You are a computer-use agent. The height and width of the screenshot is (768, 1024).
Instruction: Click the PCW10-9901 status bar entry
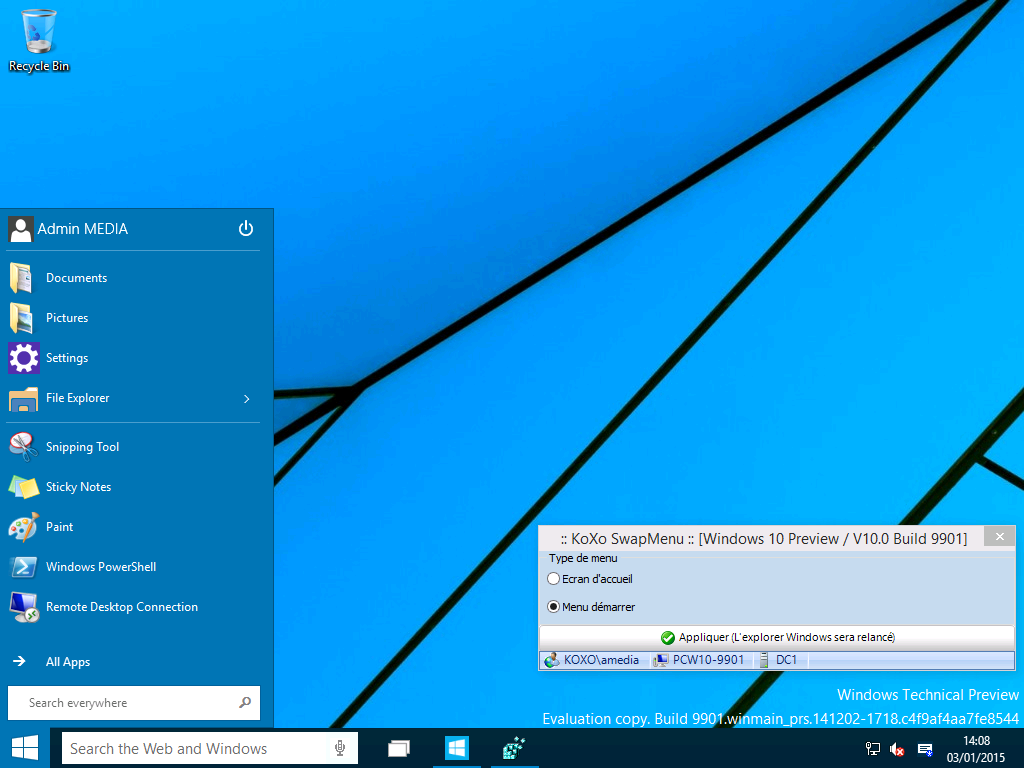tap(699, 660)
